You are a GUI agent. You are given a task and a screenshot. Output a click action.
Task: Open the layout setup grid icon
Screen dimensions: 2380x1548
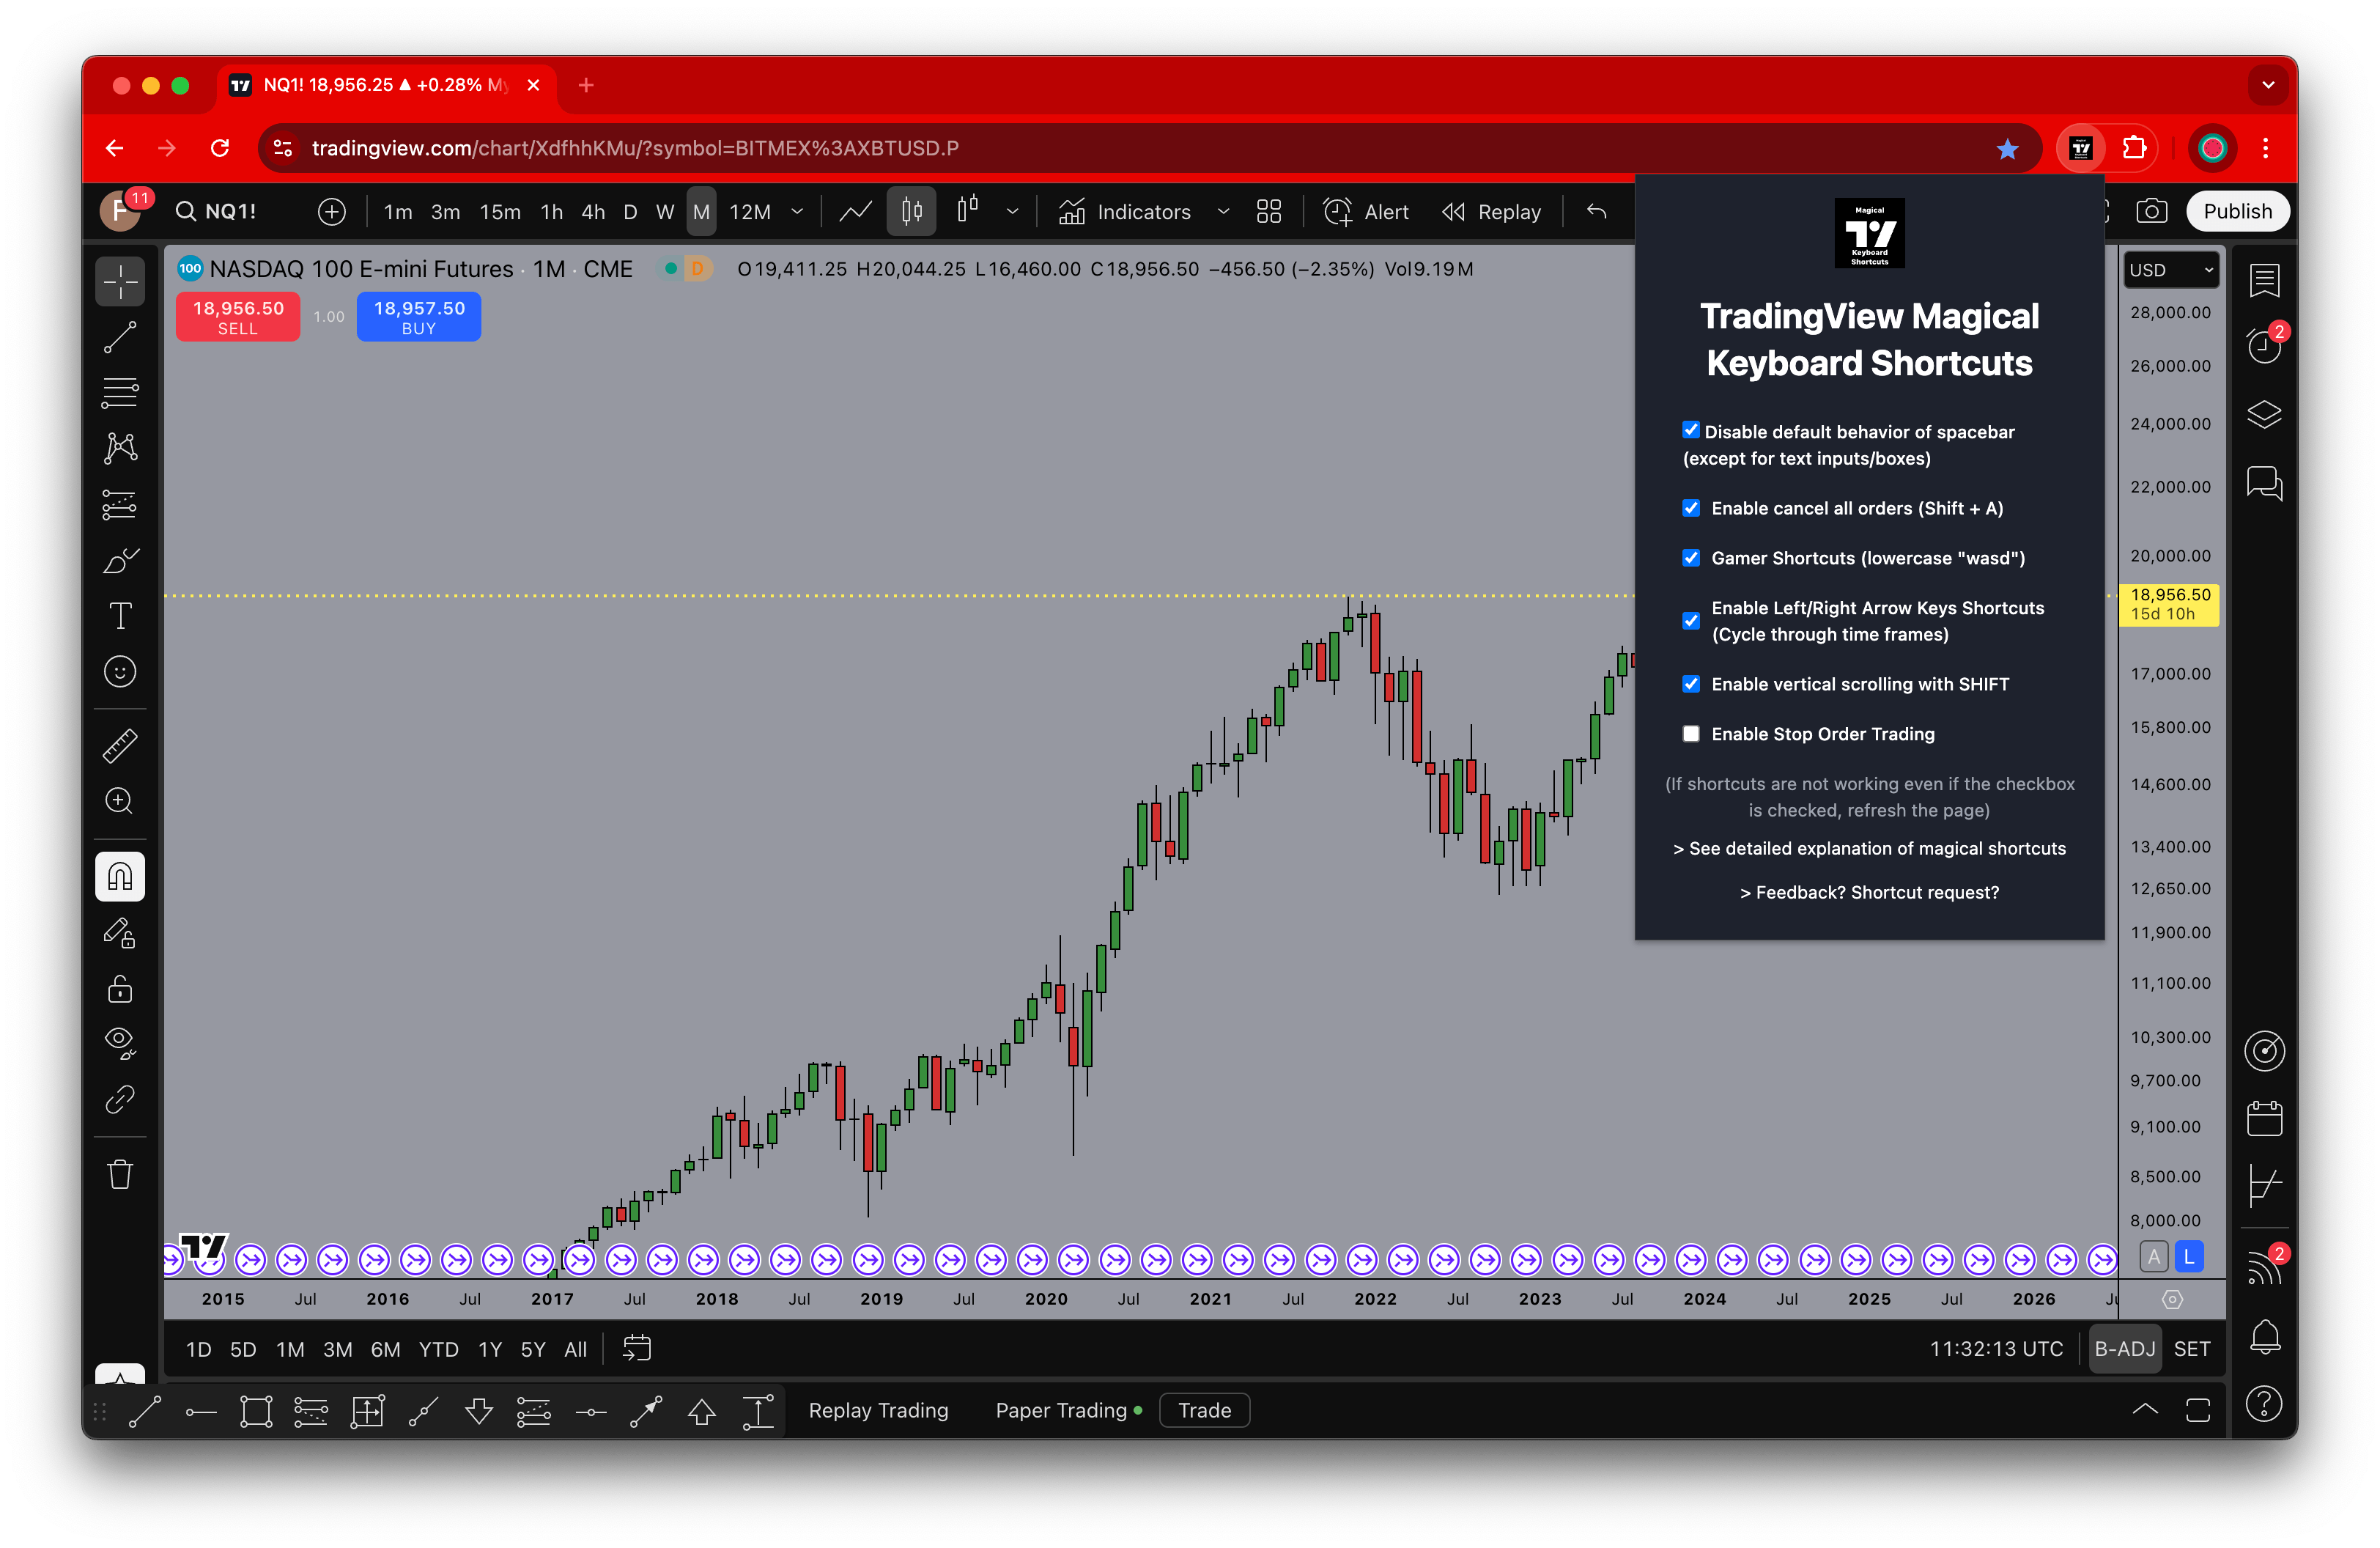1269,211
